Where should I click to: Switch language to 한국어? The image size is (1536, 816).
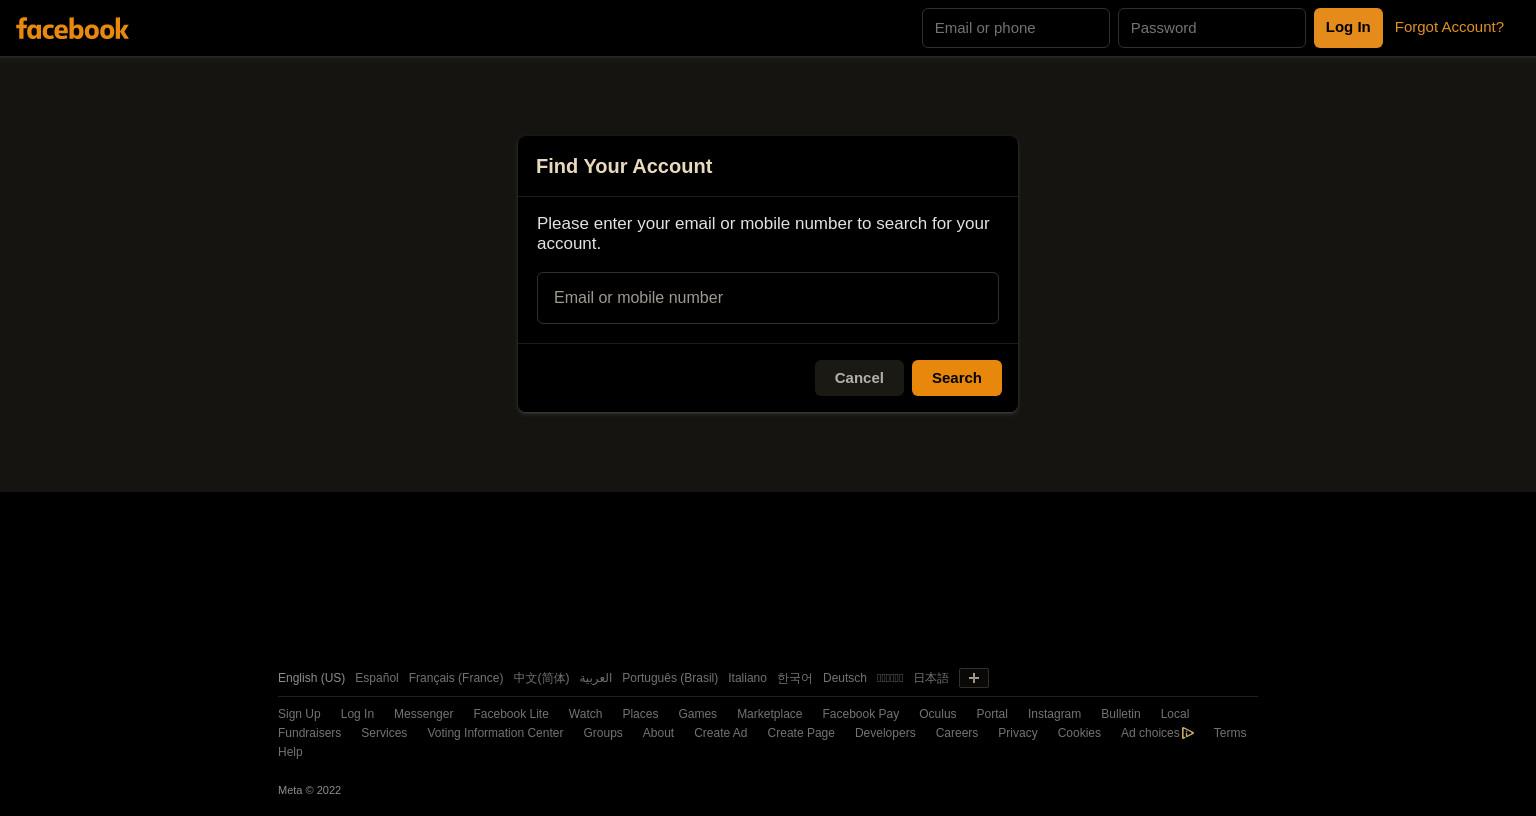pyautogui.click(x=795, y=678)
